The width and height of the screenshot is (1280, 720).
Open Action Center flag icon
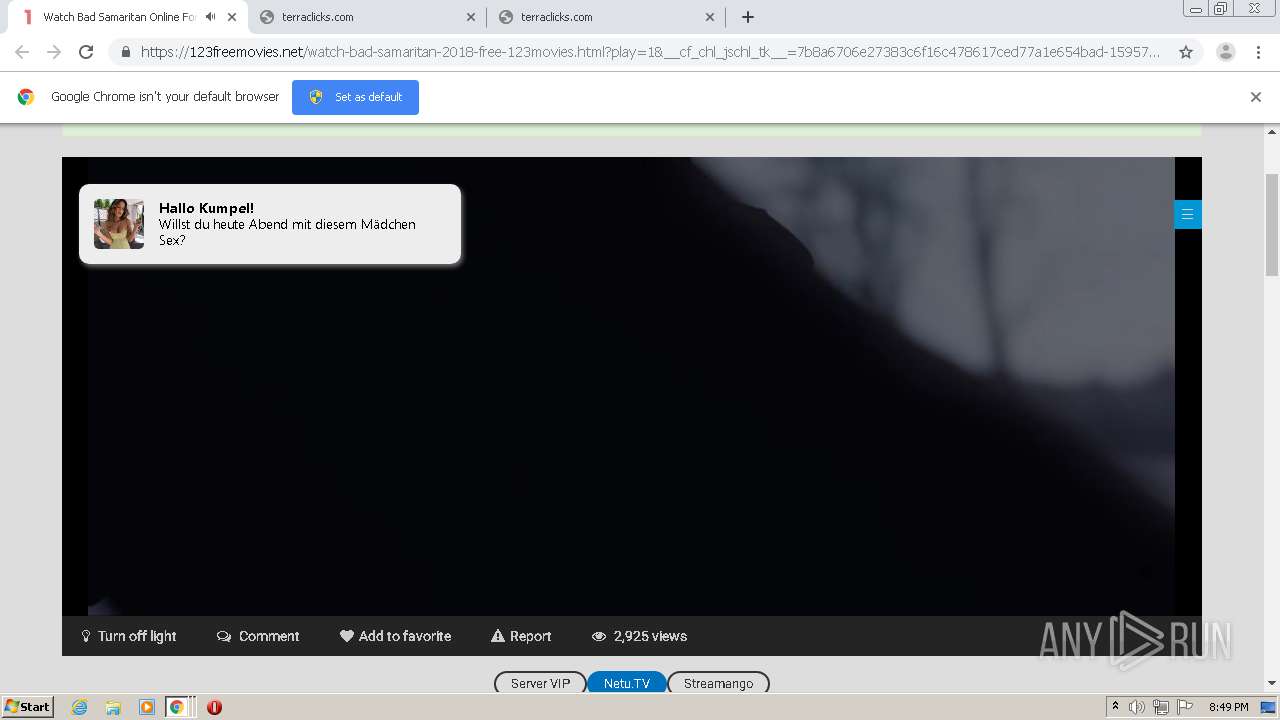(1185, 707)
